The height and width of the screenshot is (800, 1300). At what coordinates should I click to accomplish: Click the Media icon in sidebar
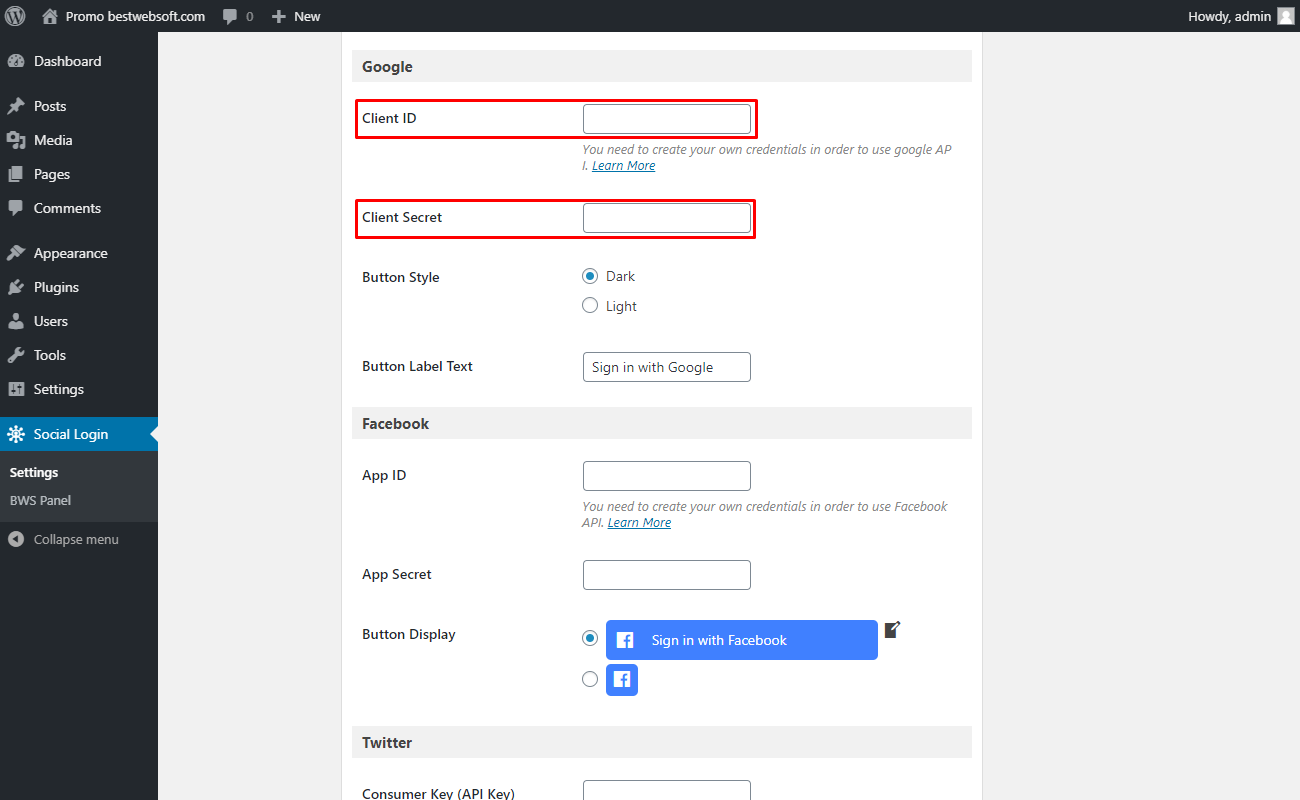16,140
